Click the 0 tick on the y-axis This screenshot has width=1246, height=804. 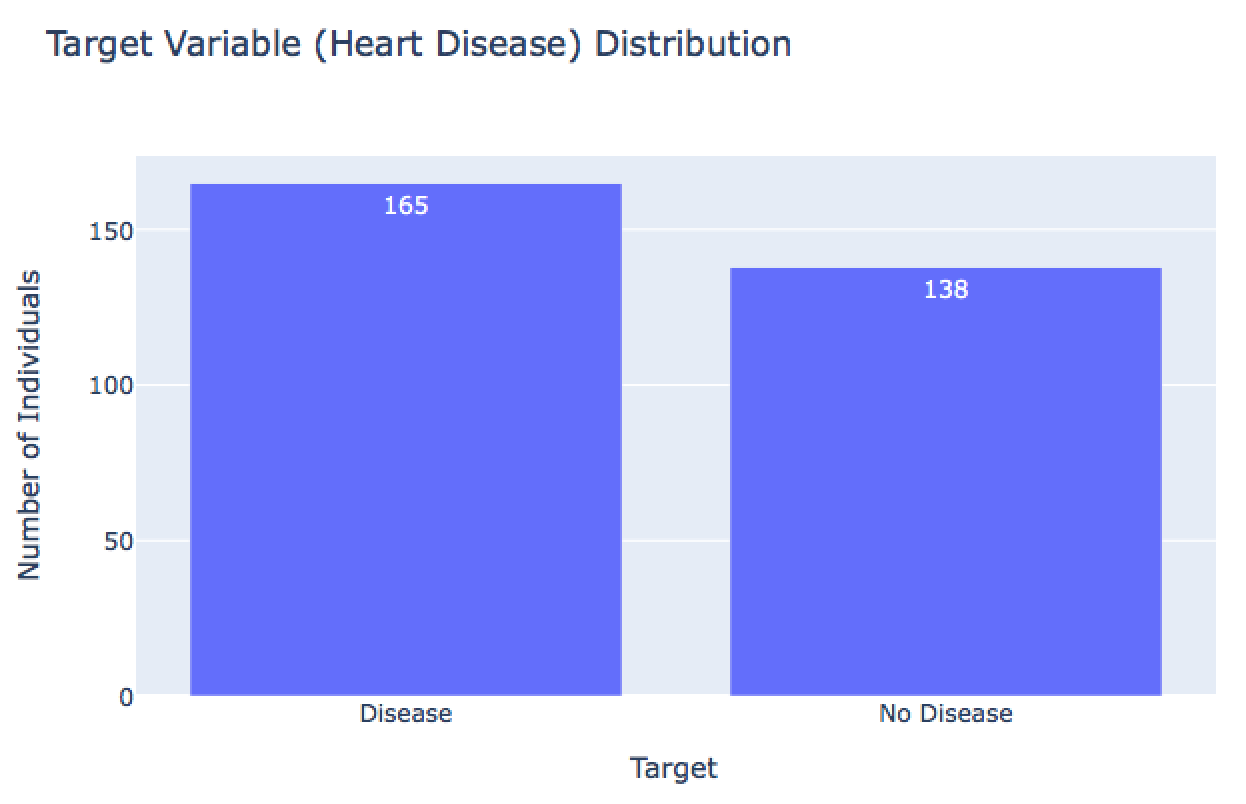[126, 697]
